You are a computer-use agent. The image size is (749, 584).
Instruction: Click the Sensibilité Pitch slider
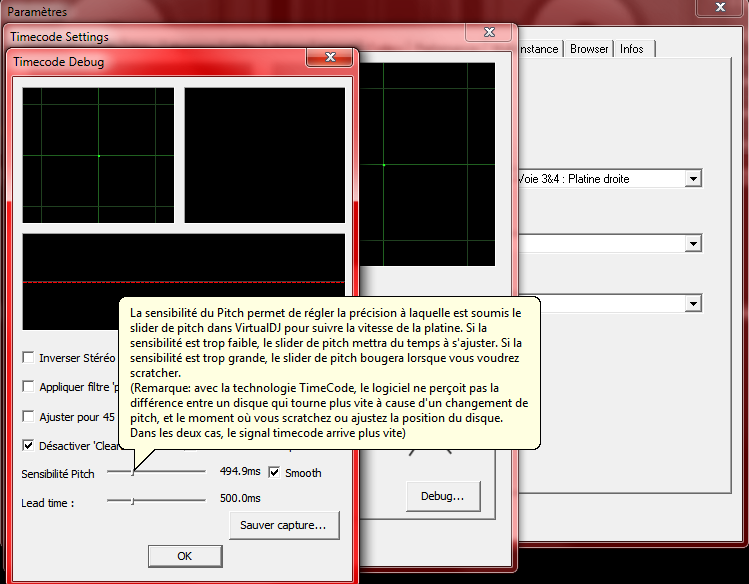point(133,473)
